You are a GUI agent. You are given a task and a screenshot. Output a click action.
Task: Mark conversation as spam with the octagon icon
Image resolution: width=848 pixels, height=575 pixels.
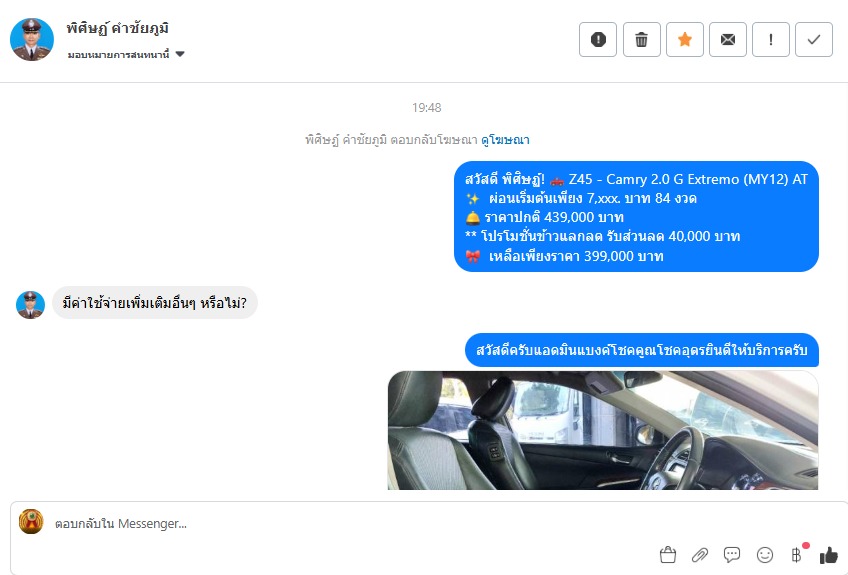(x=598, y=39)
